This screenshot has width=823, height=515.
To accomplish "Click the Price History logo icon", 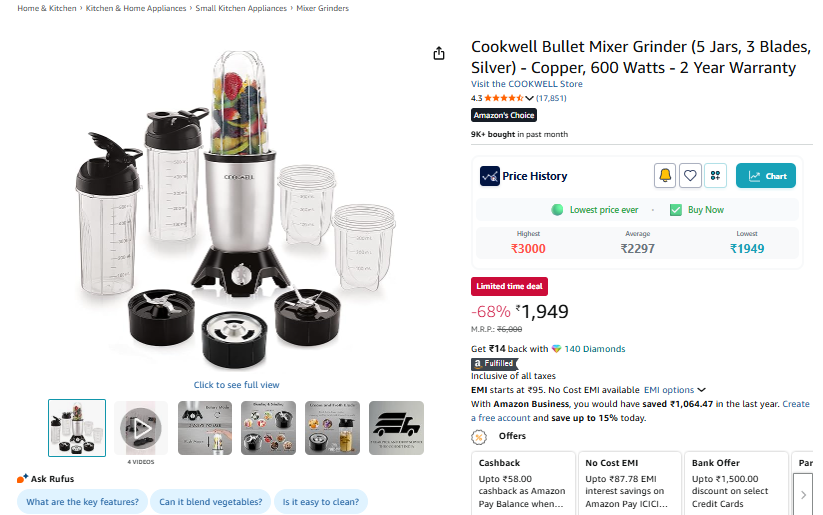I will coord(489,176).
